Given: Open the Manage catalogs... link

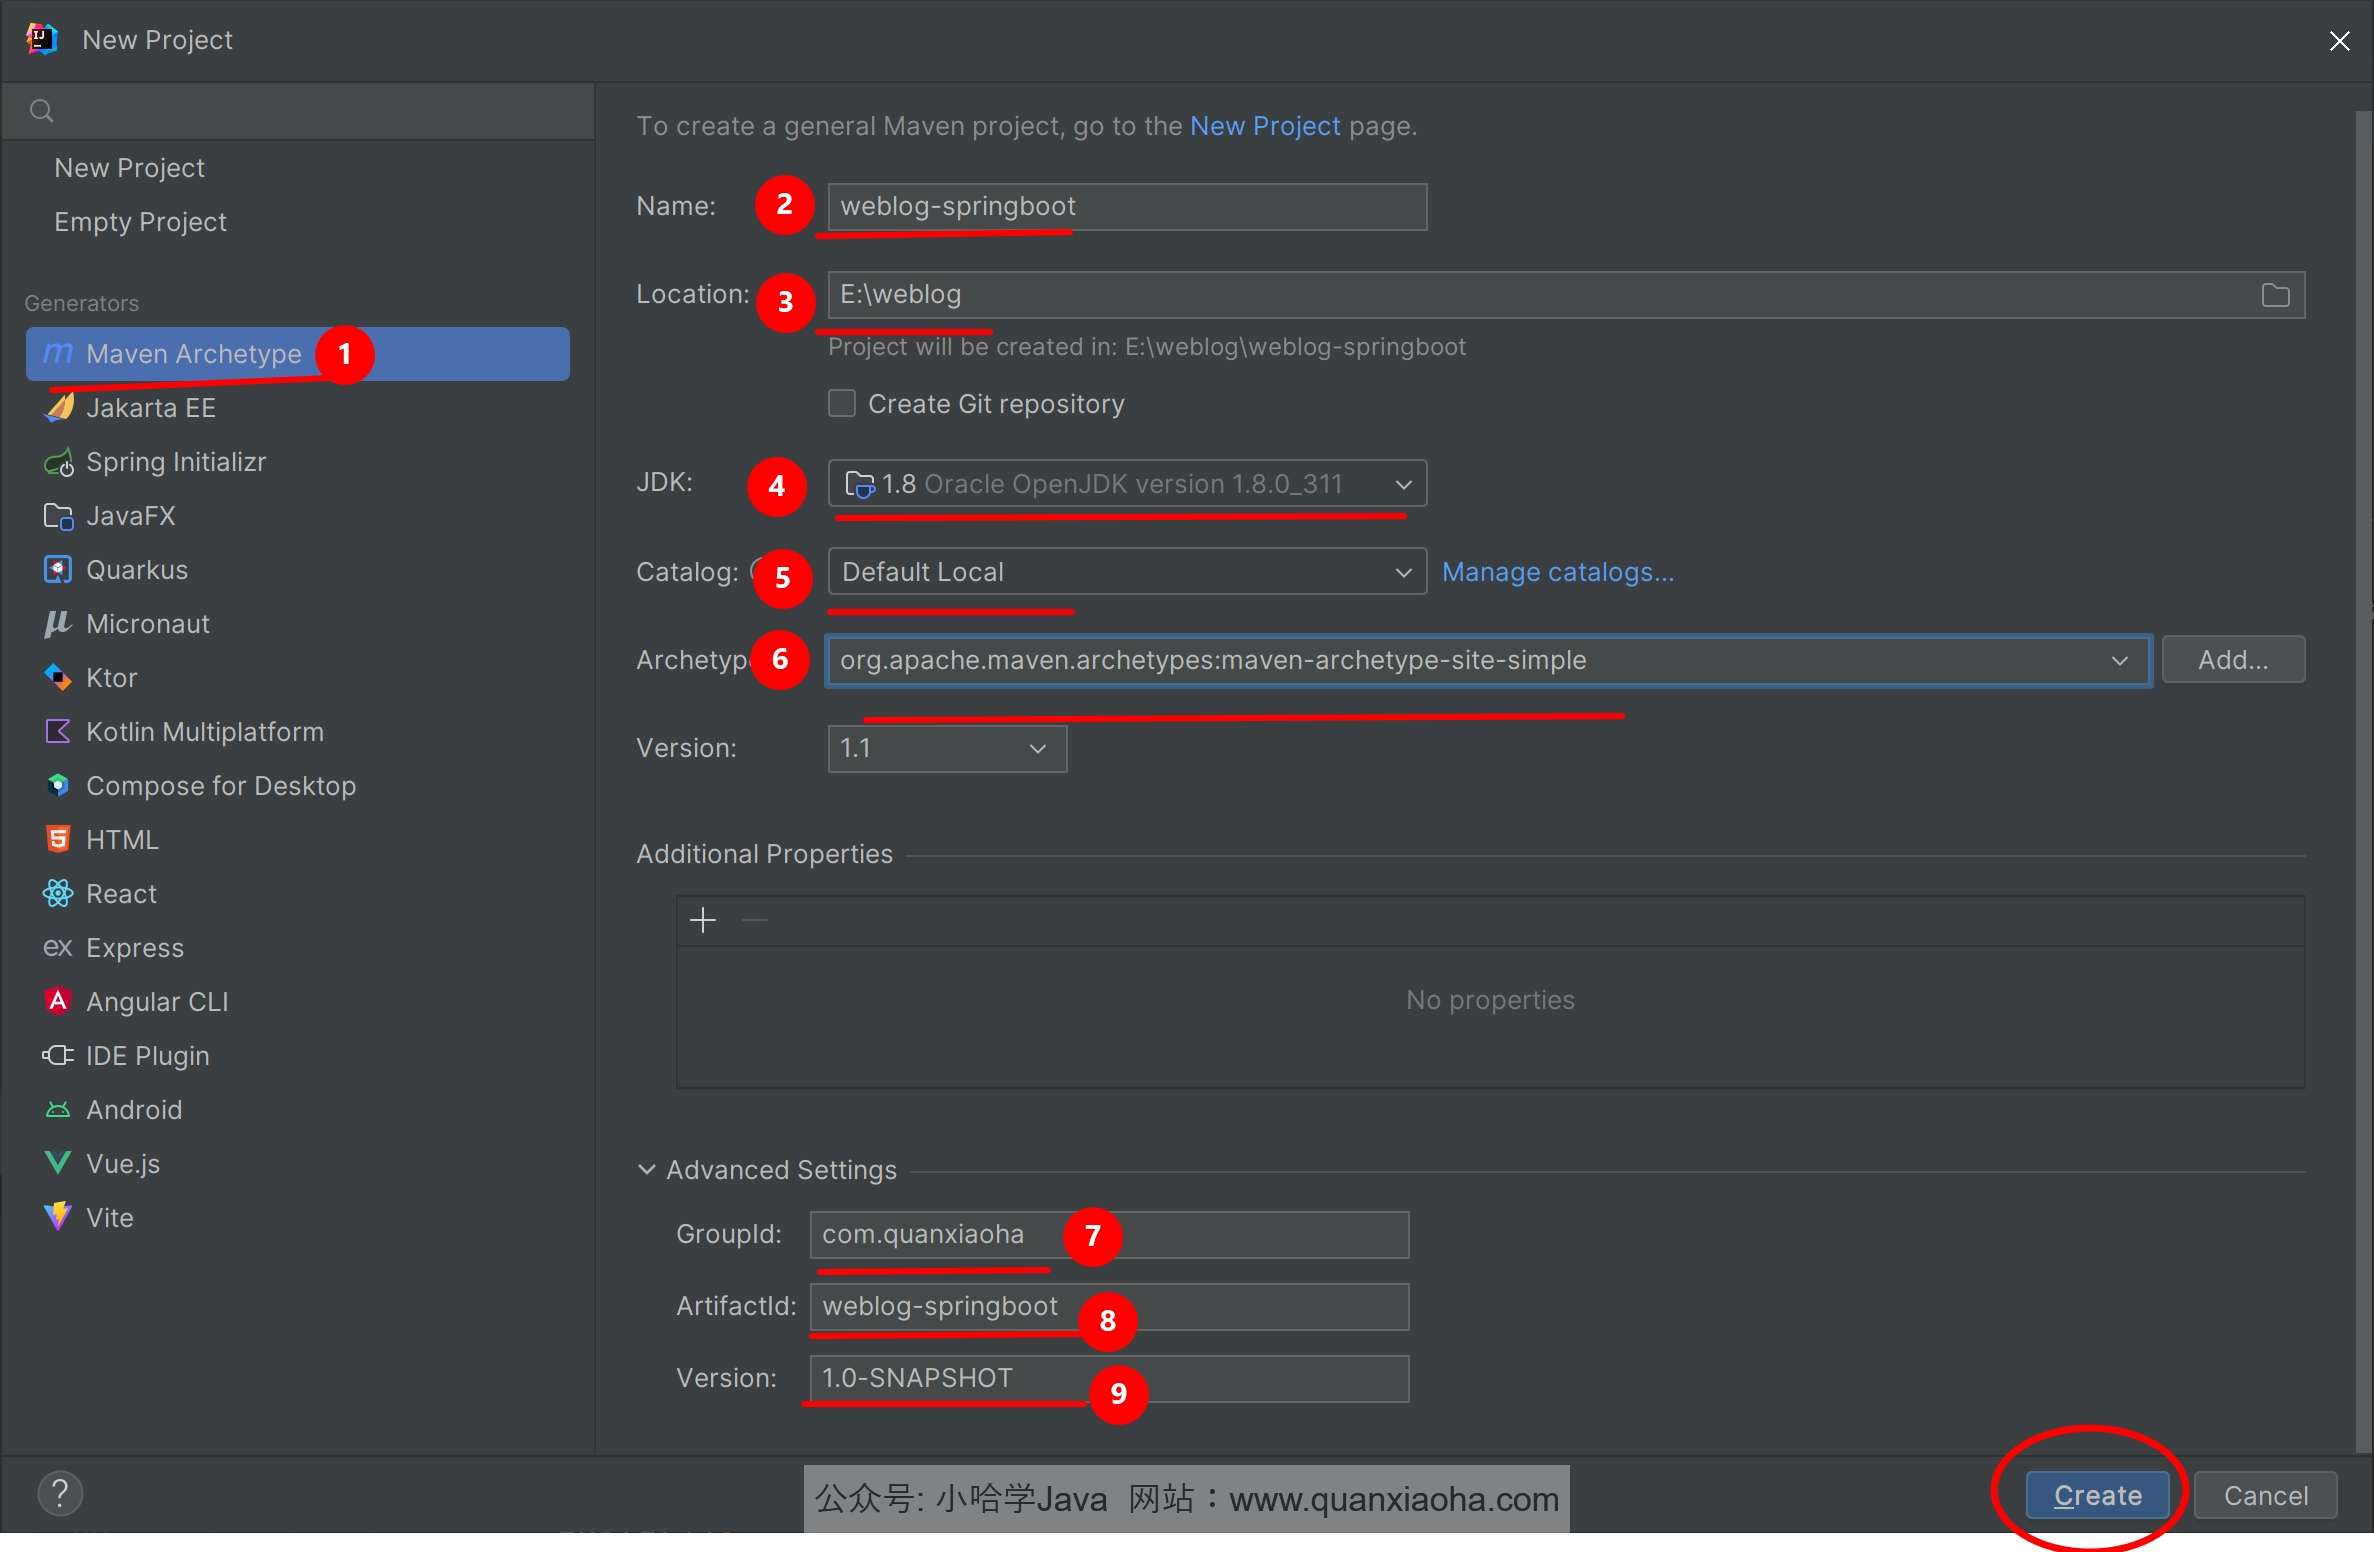Looking at the screenshot, I should (x=1558, y=572).
